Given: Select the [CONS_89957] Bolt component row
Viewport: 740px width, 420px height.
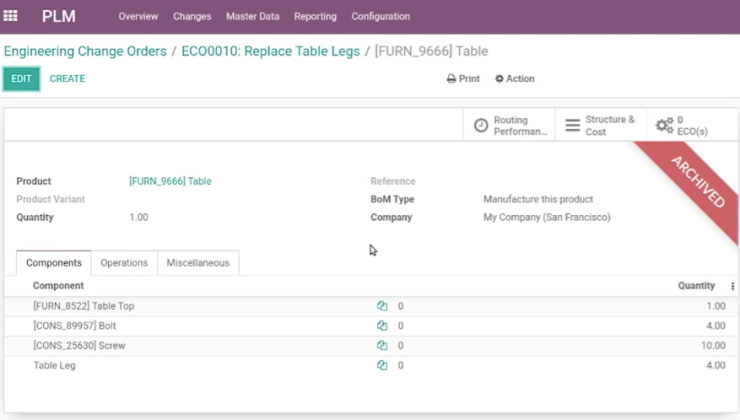Looking at the screenshot, I should coord(370,326).
